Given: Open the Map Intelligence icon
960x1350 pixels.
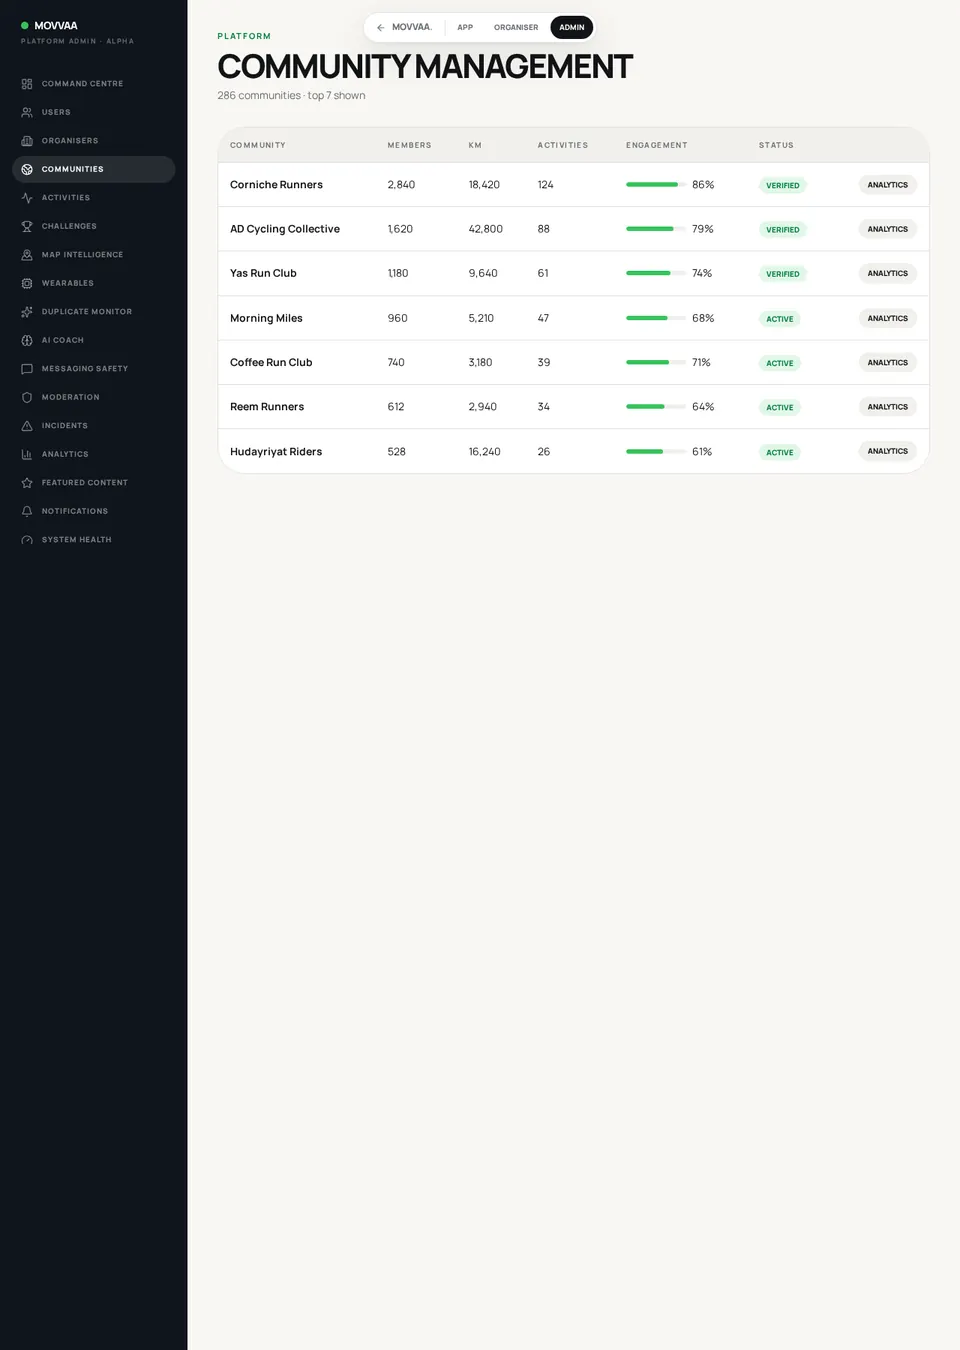Looking at the screenshot, I should click(x=27, y=255).
